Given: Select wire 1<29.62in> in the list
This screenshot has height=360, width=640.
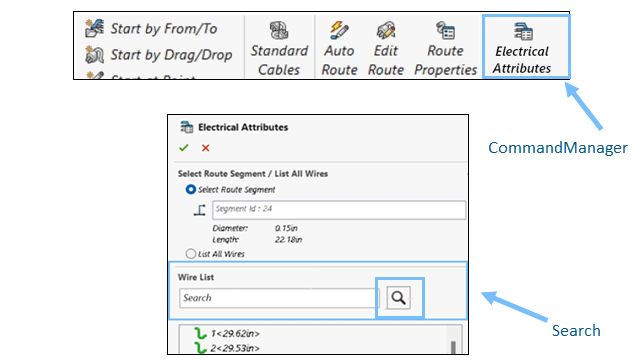Looking at the screenshot, I should tap(227, 333).
